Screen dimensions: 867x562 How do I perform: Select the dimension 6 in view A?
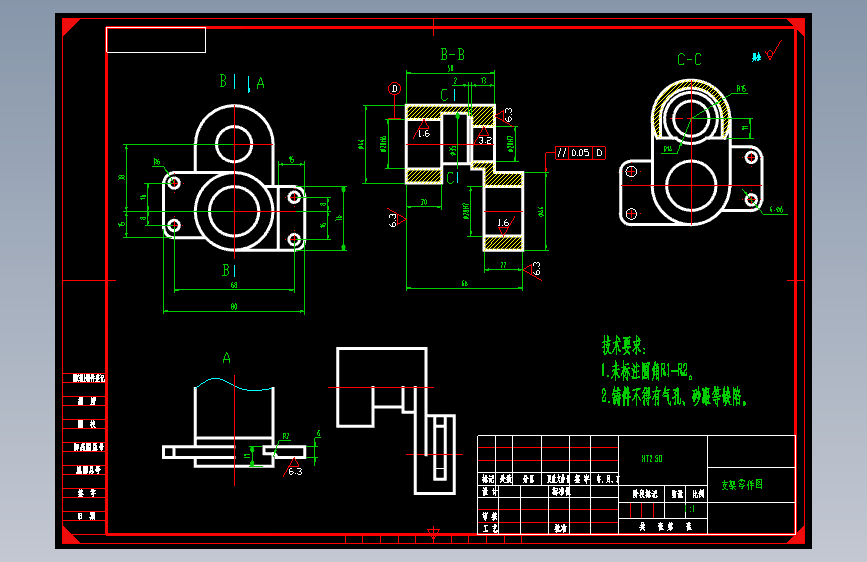(318, 433)
